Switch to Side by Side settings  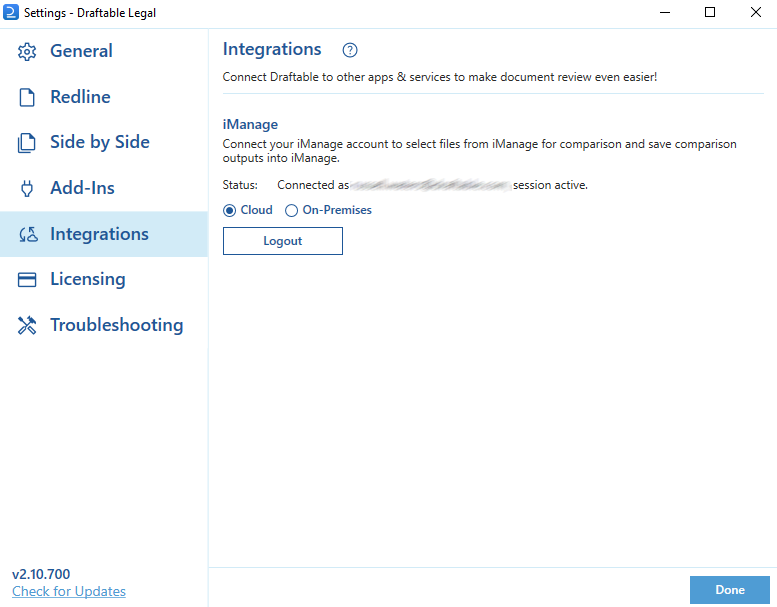[104, 142]
